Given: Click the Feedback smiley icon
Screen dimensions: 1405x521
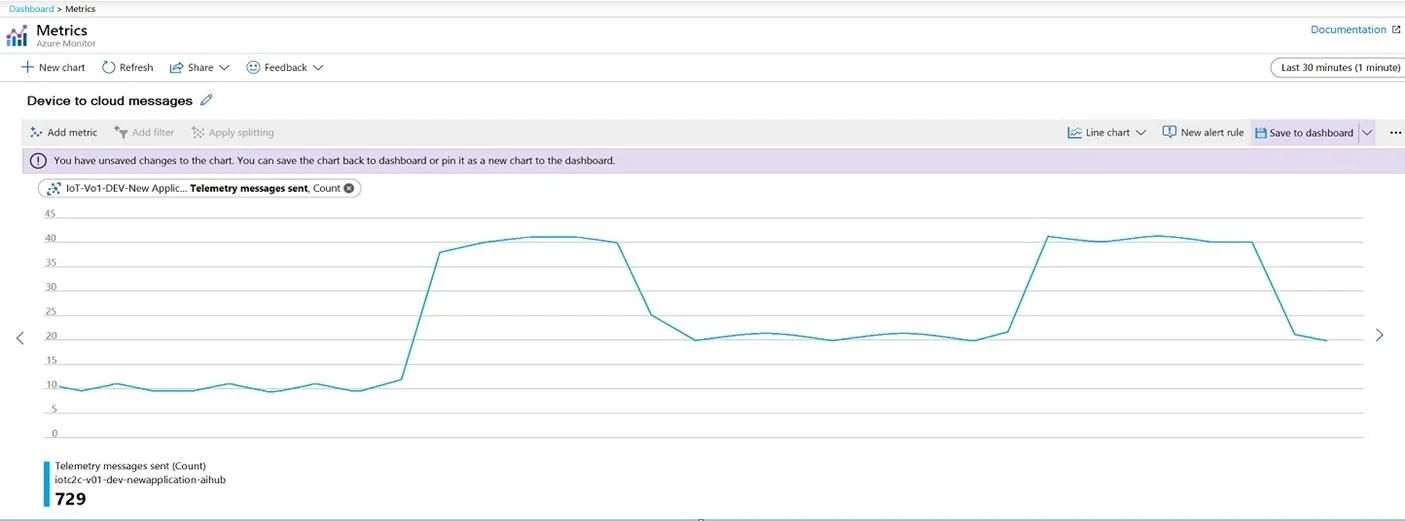Looking at the screenshot, I should click(x=253, y=67).
